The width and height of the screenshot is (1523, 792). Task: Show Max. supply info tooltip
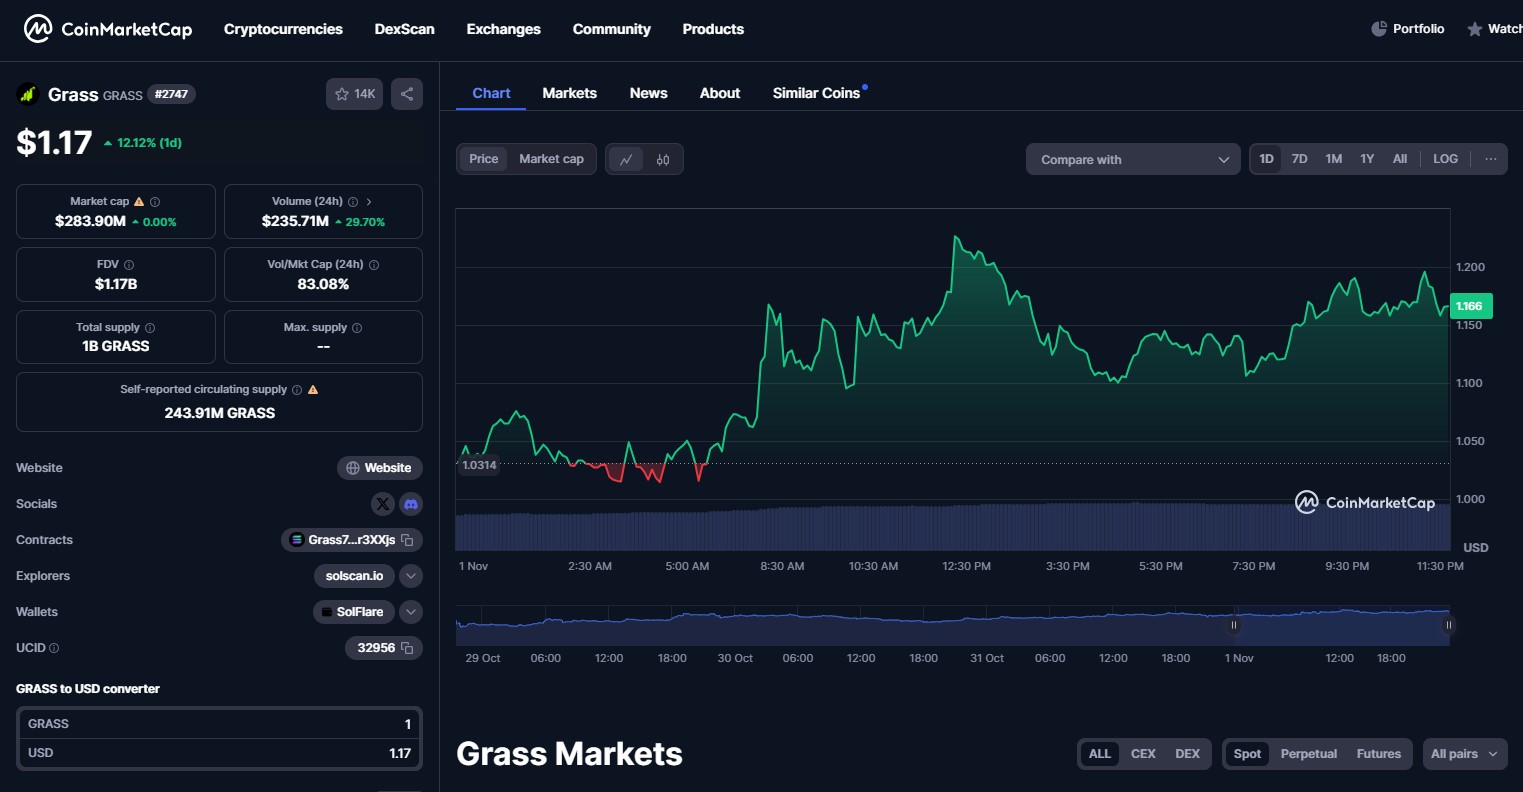(357, 328)
